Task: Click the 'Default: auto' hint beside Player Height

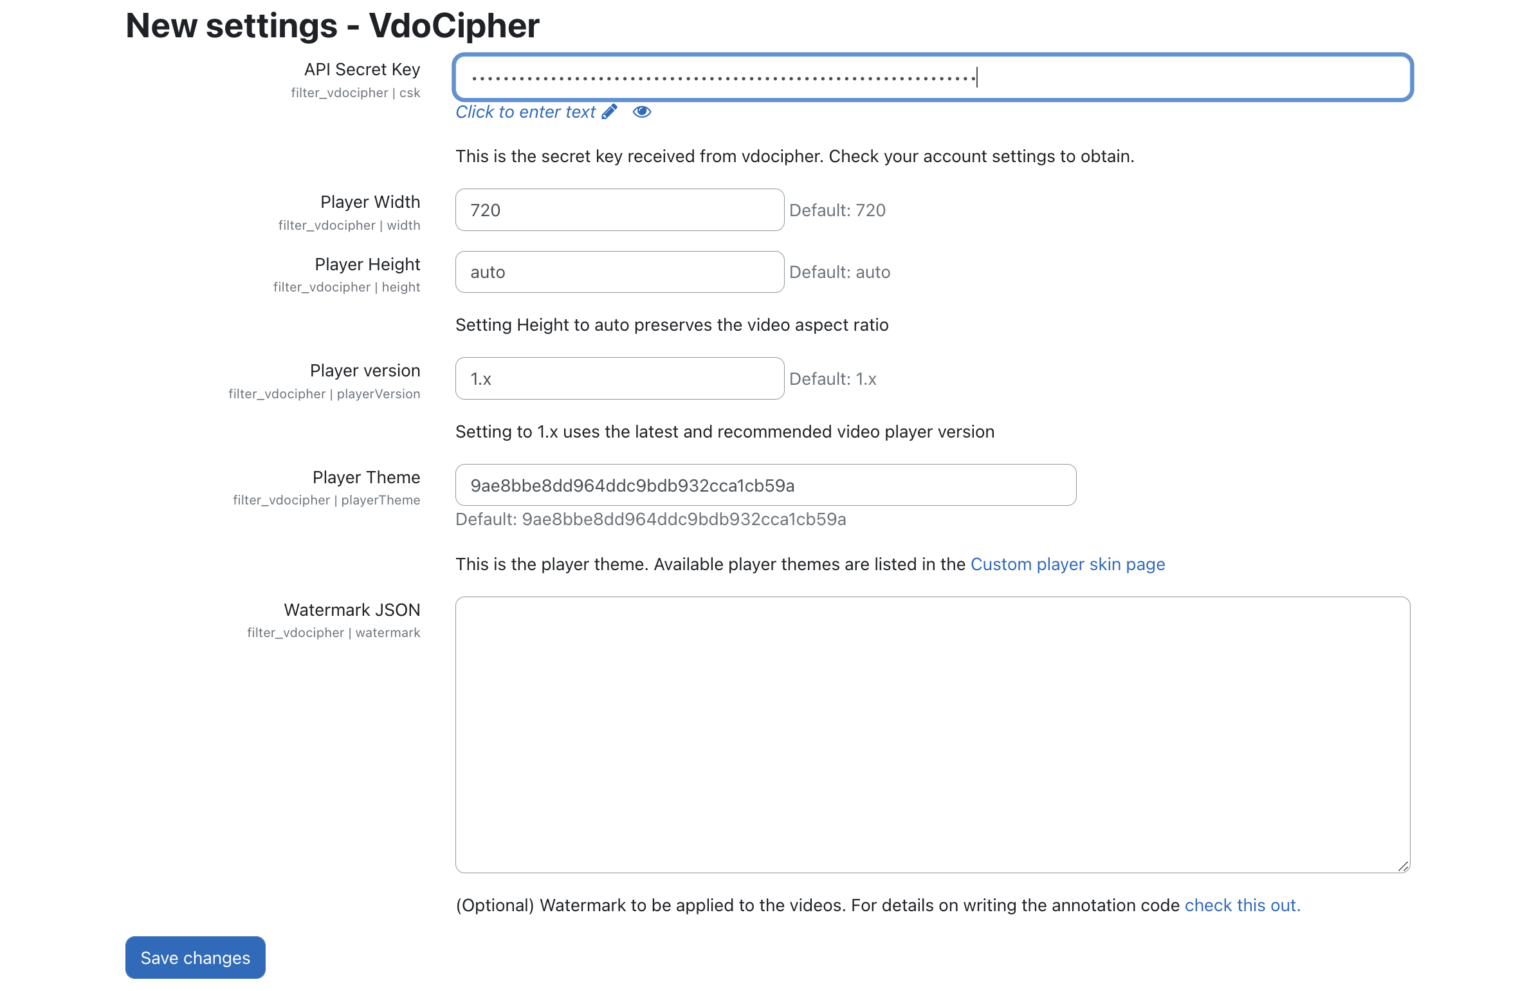Action: 840,271
